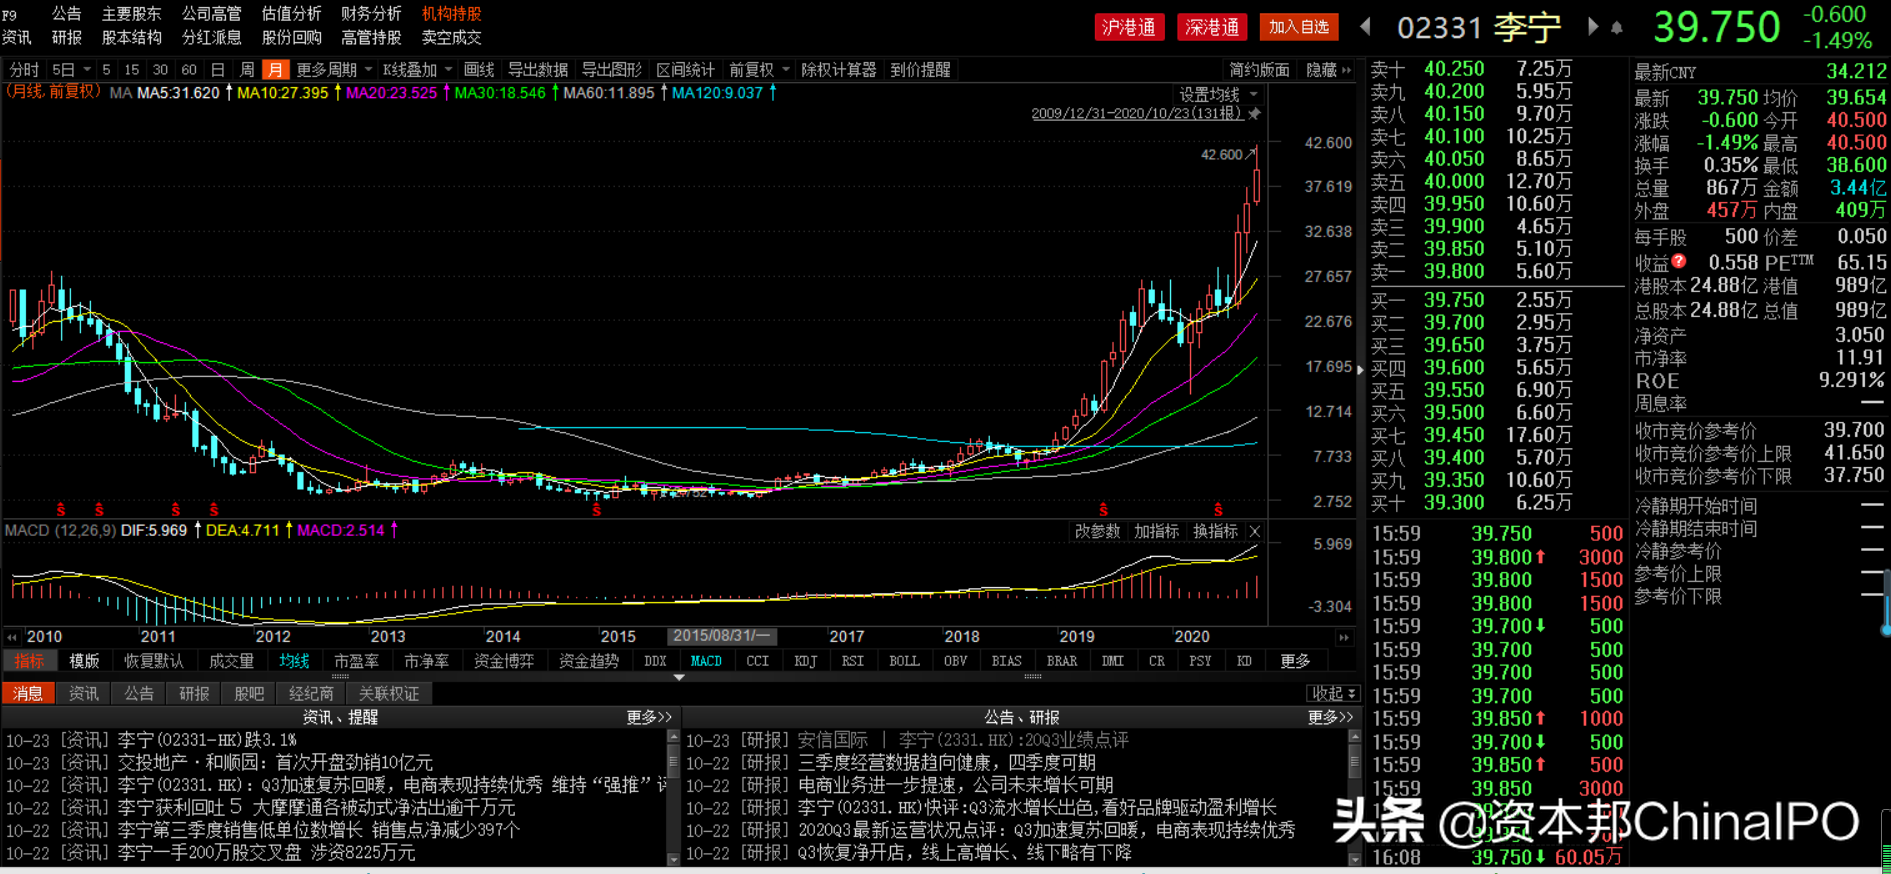Click the red S event marker in 2020
The width and height of the screenshot is (1891, 874).
coord(1218,509)
